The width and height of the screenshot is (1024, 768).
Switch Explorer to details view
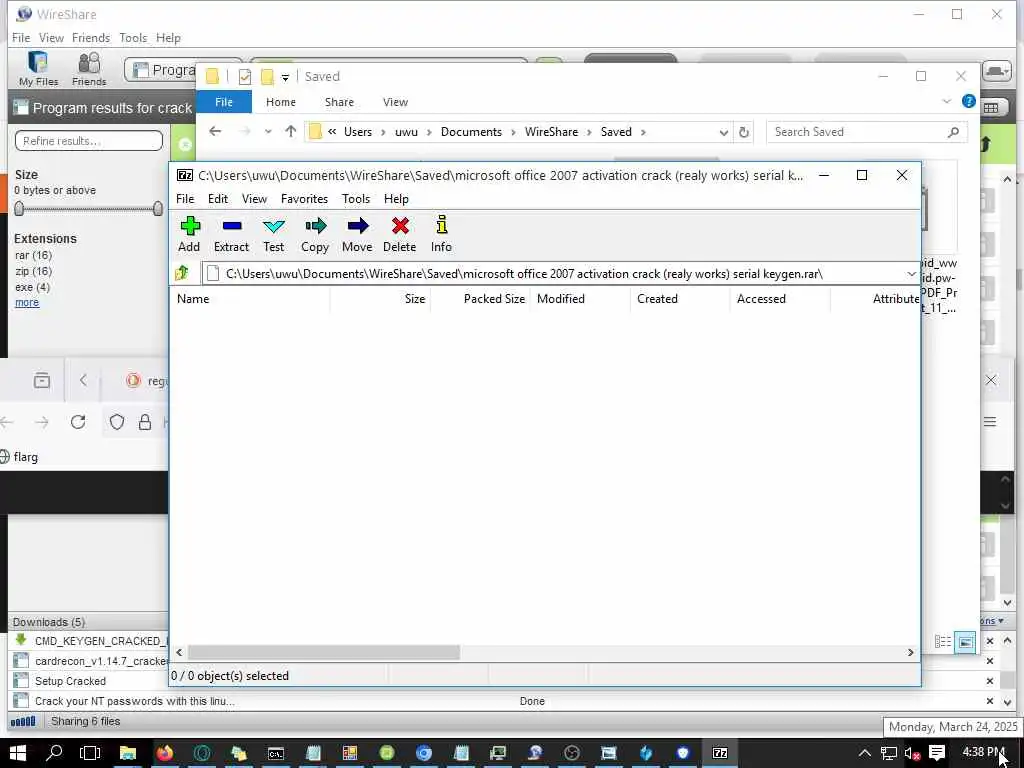coord(942,642)
